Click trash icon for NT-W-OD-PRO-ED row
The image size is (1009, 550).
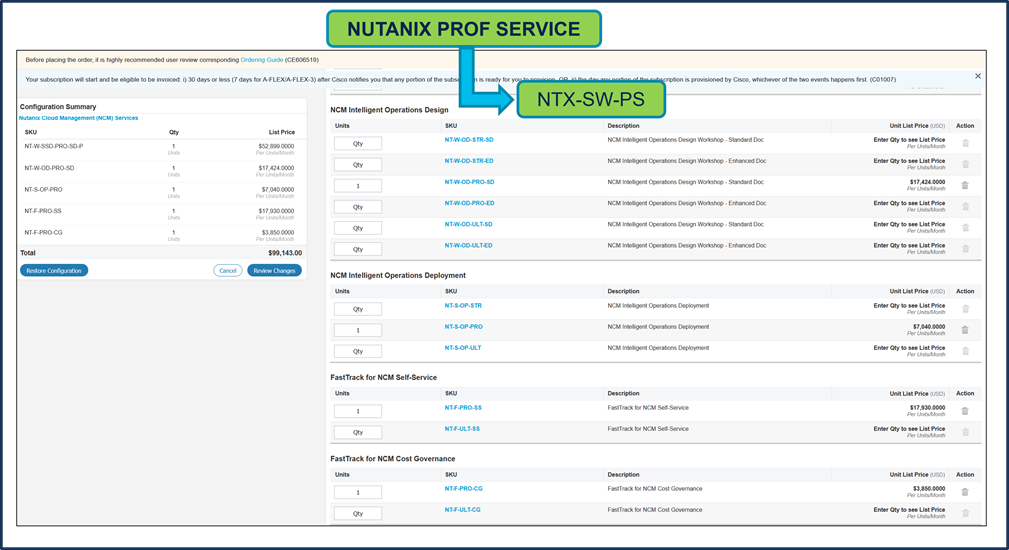pos(965,206)
